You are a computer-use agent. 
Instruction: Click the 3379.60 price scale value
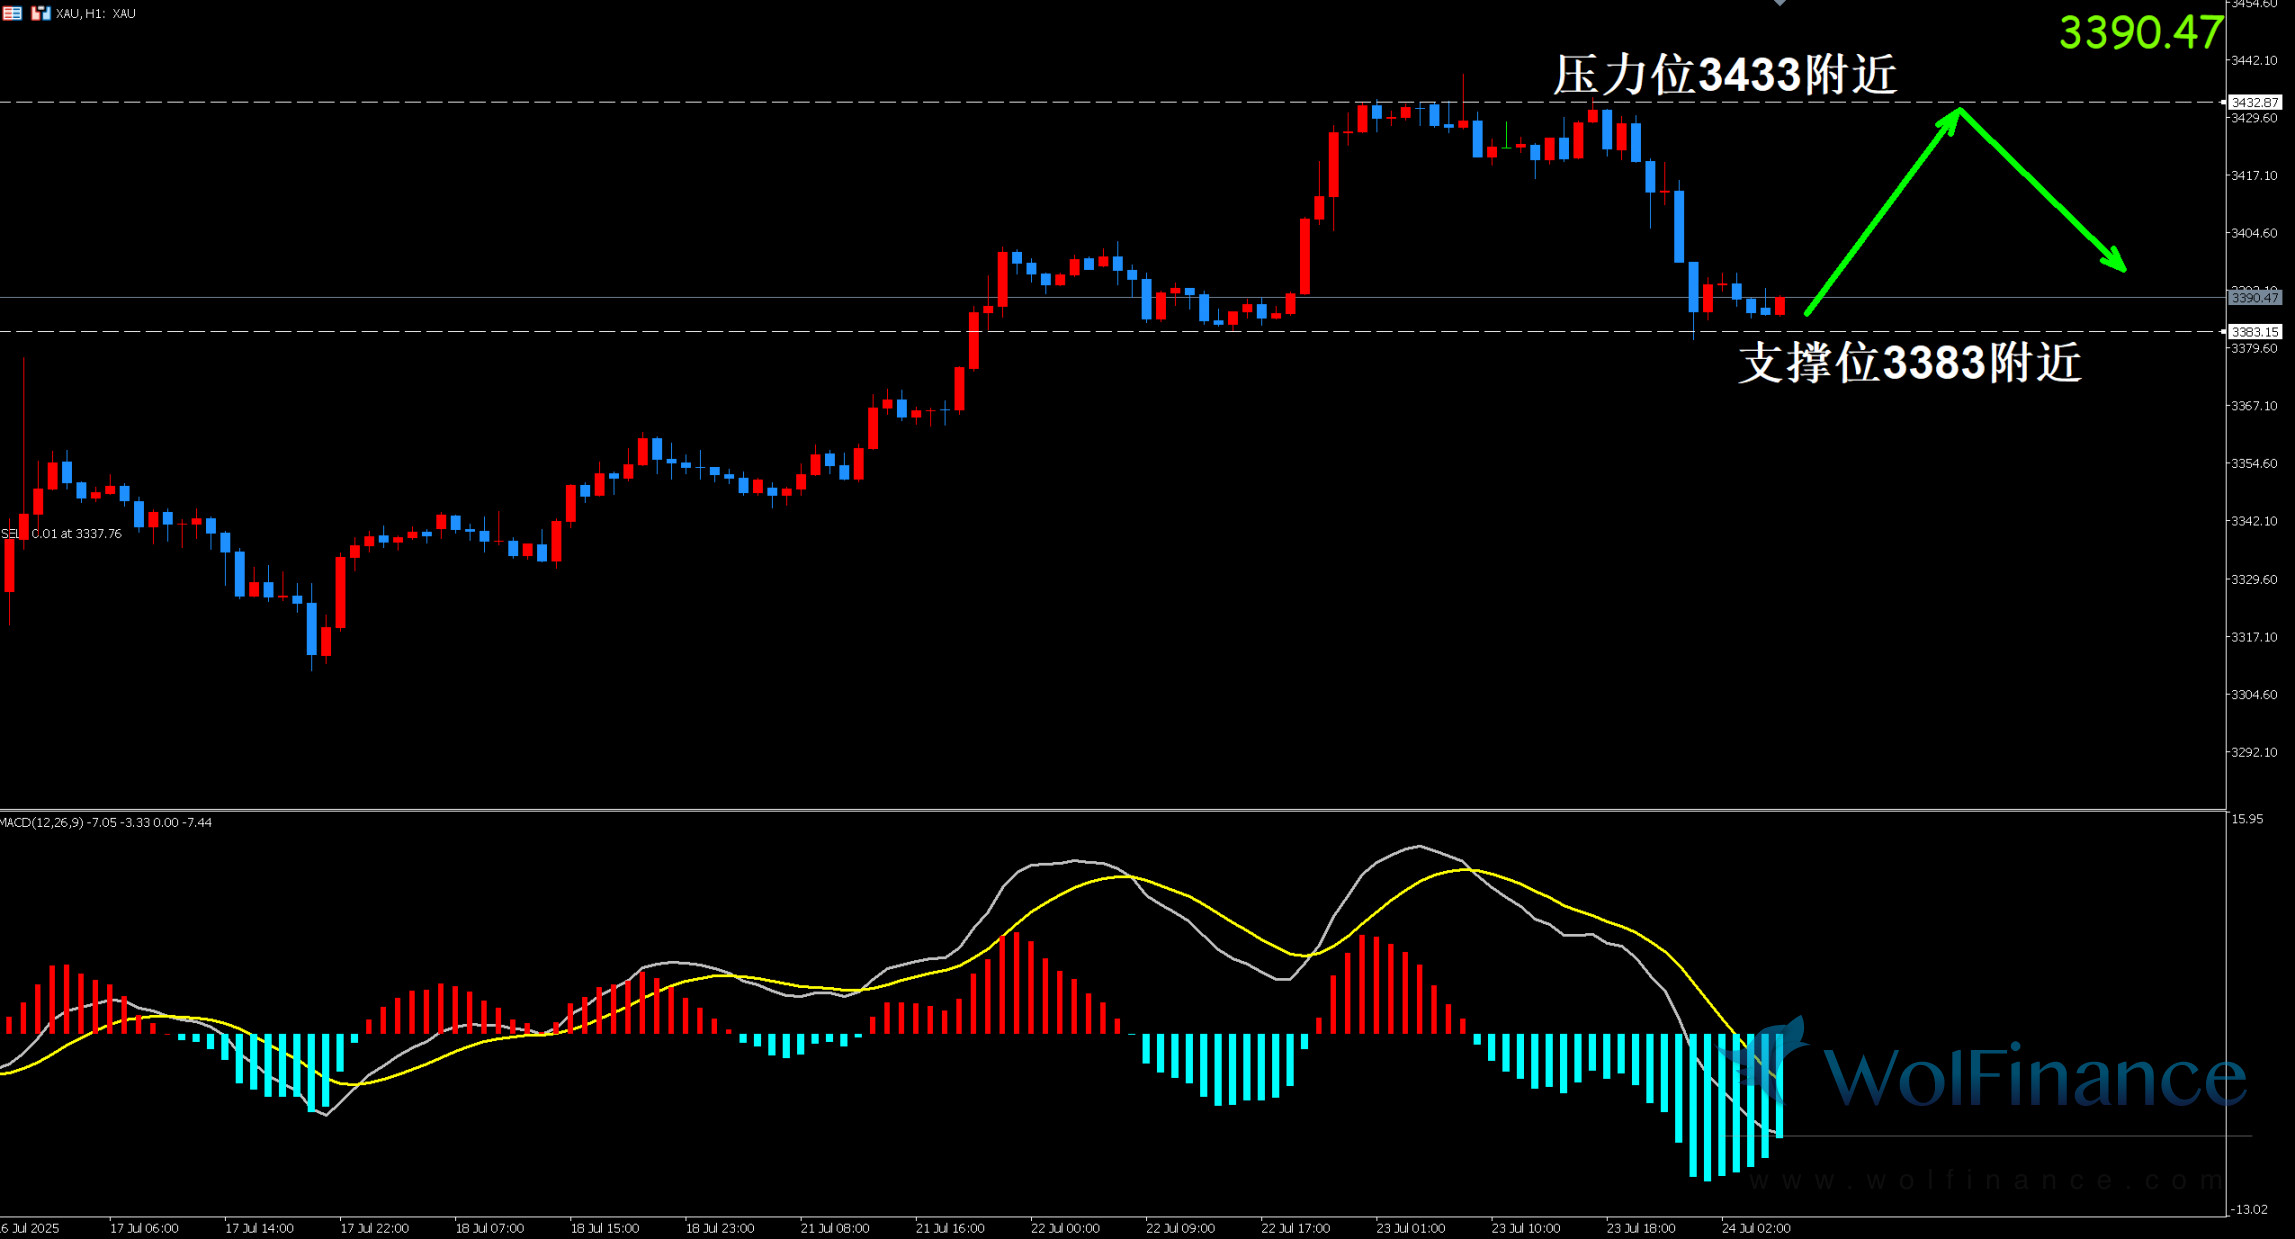(2254, 348)
